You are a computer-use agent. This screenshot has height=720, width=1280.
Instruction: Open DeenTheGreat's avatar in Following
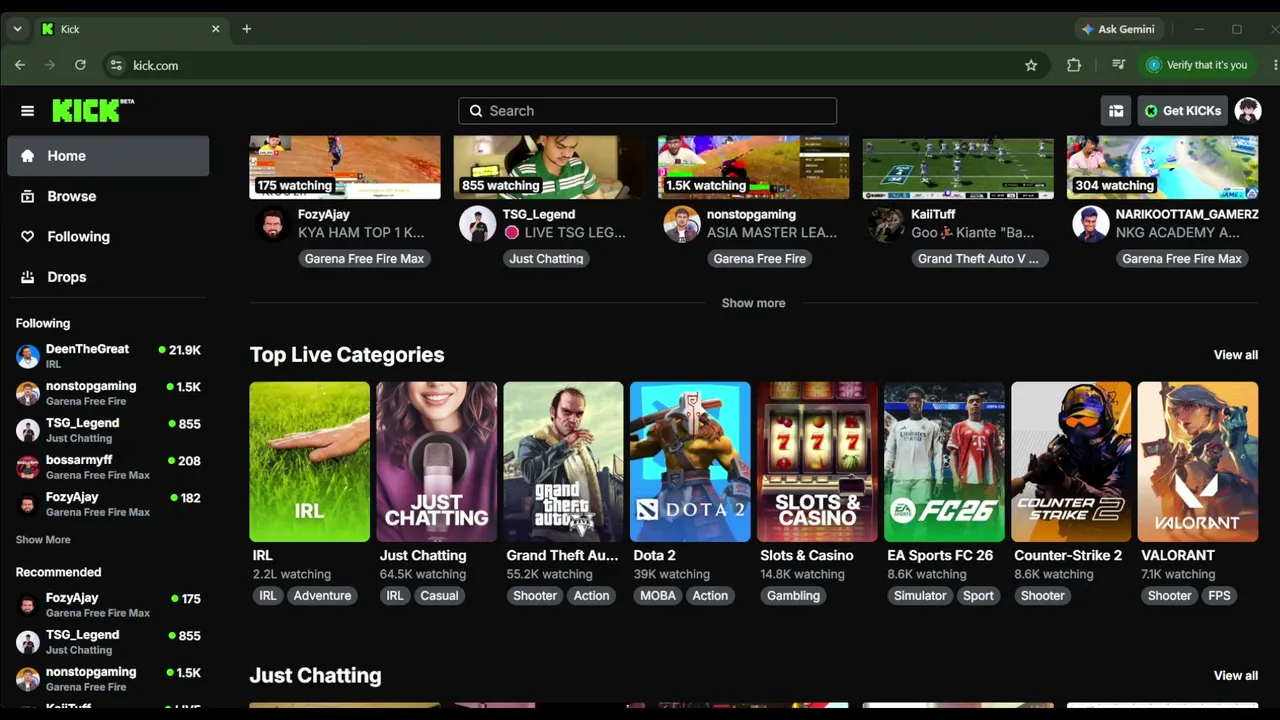28,356
